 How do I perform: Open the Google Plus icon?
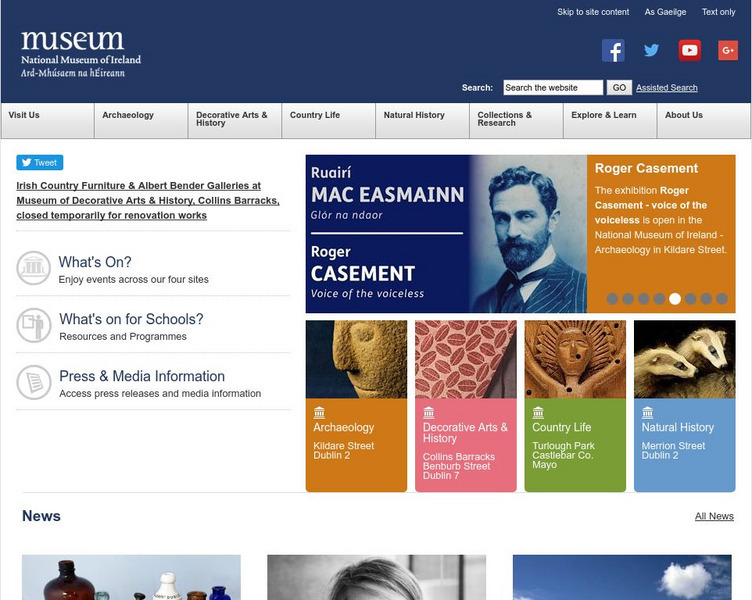pos(728,50)
